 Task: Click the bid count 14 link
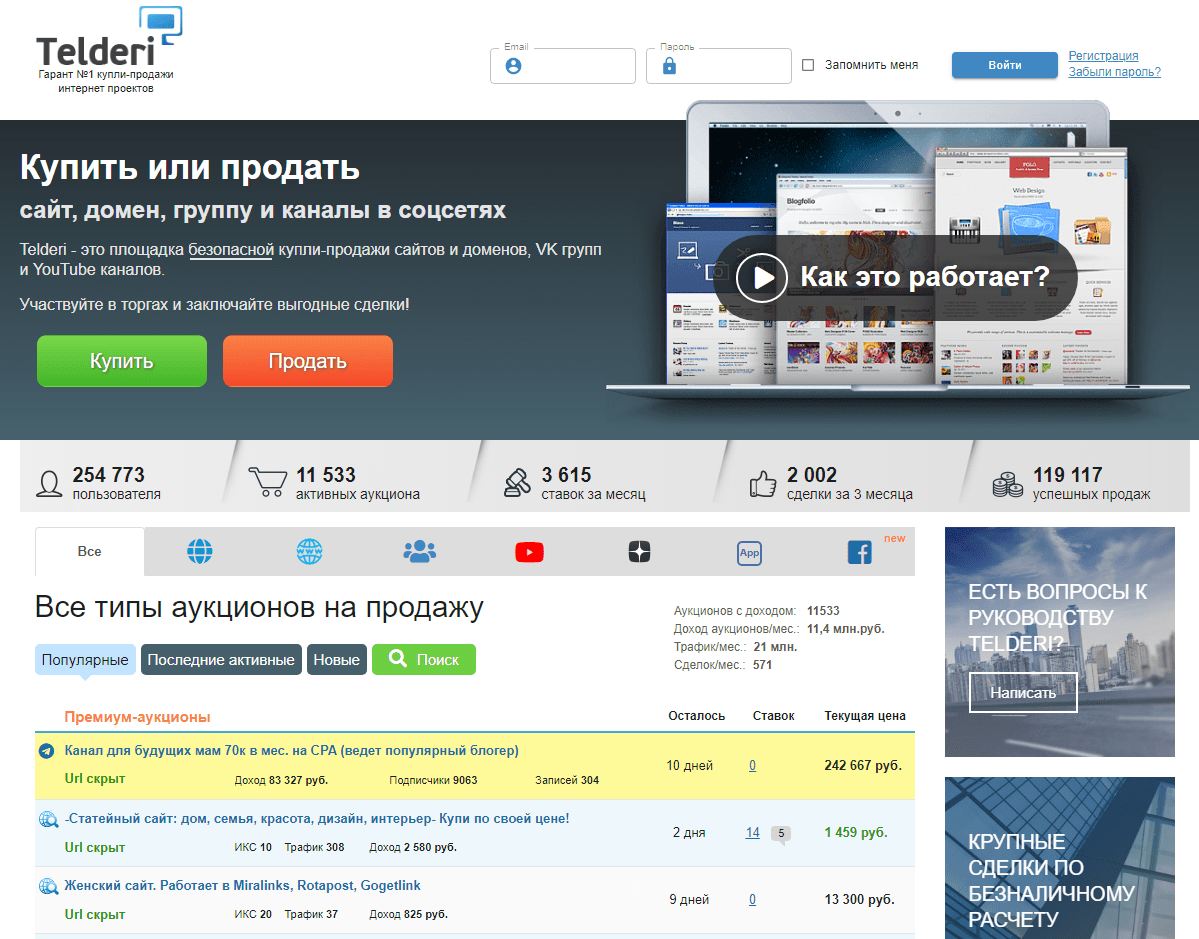point(752,833)
